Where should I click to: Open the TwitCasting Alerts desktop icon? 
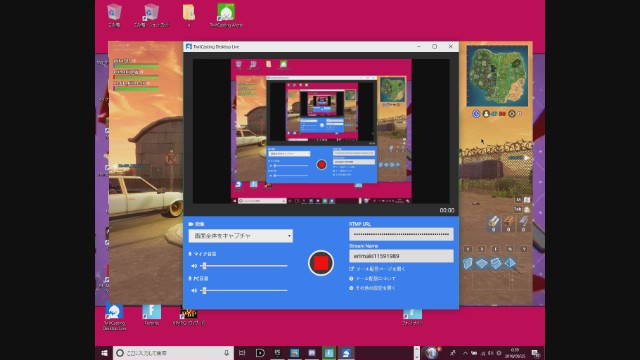226,15
